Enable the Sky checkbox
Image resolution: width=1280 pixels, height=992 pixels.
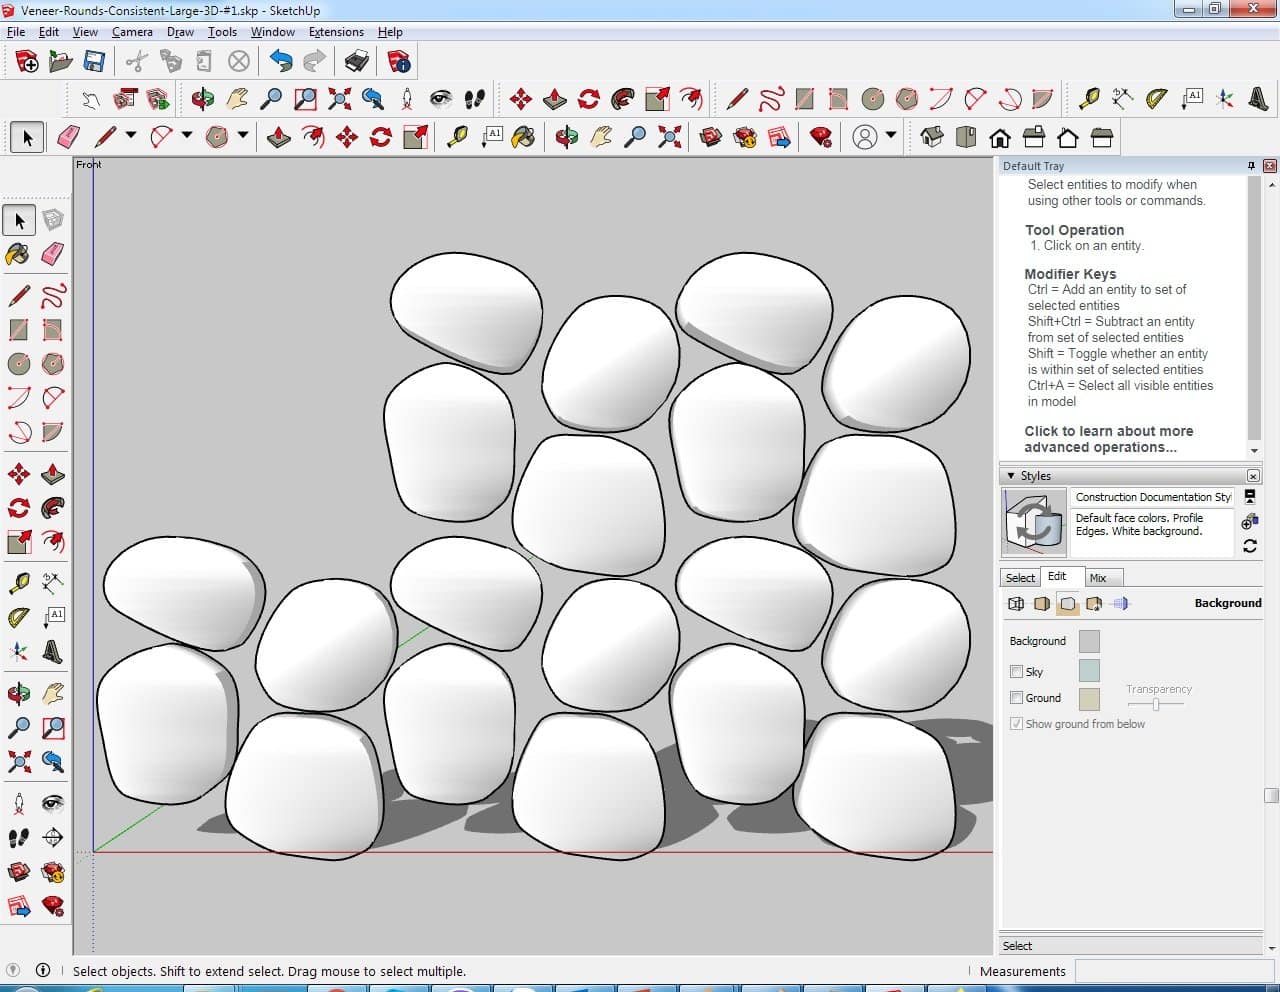click(x=1016, y=672)
